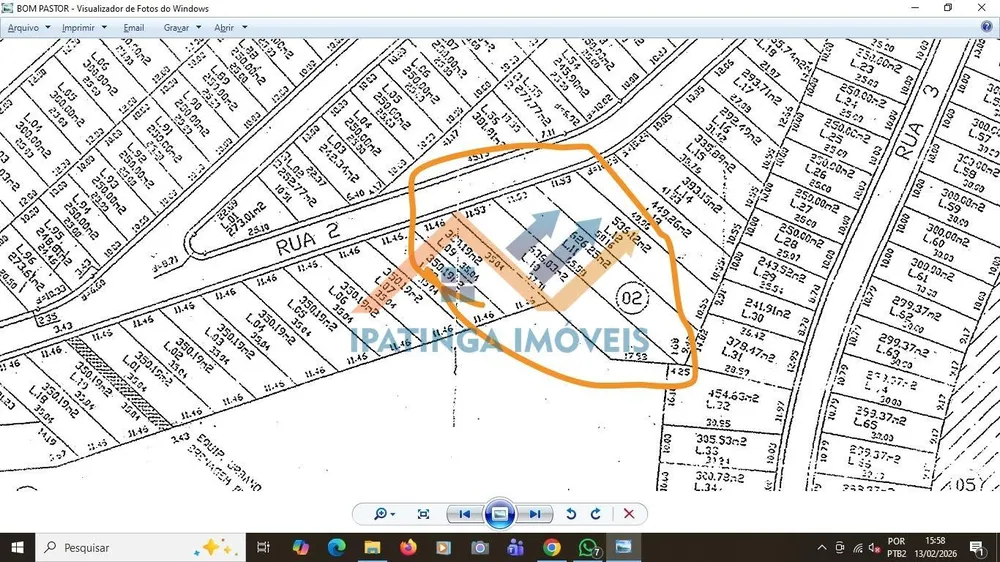The height and width of the screenshot is (562, 1000).
Task: Rotate the image counterclockwise
Action: [571, 514]
